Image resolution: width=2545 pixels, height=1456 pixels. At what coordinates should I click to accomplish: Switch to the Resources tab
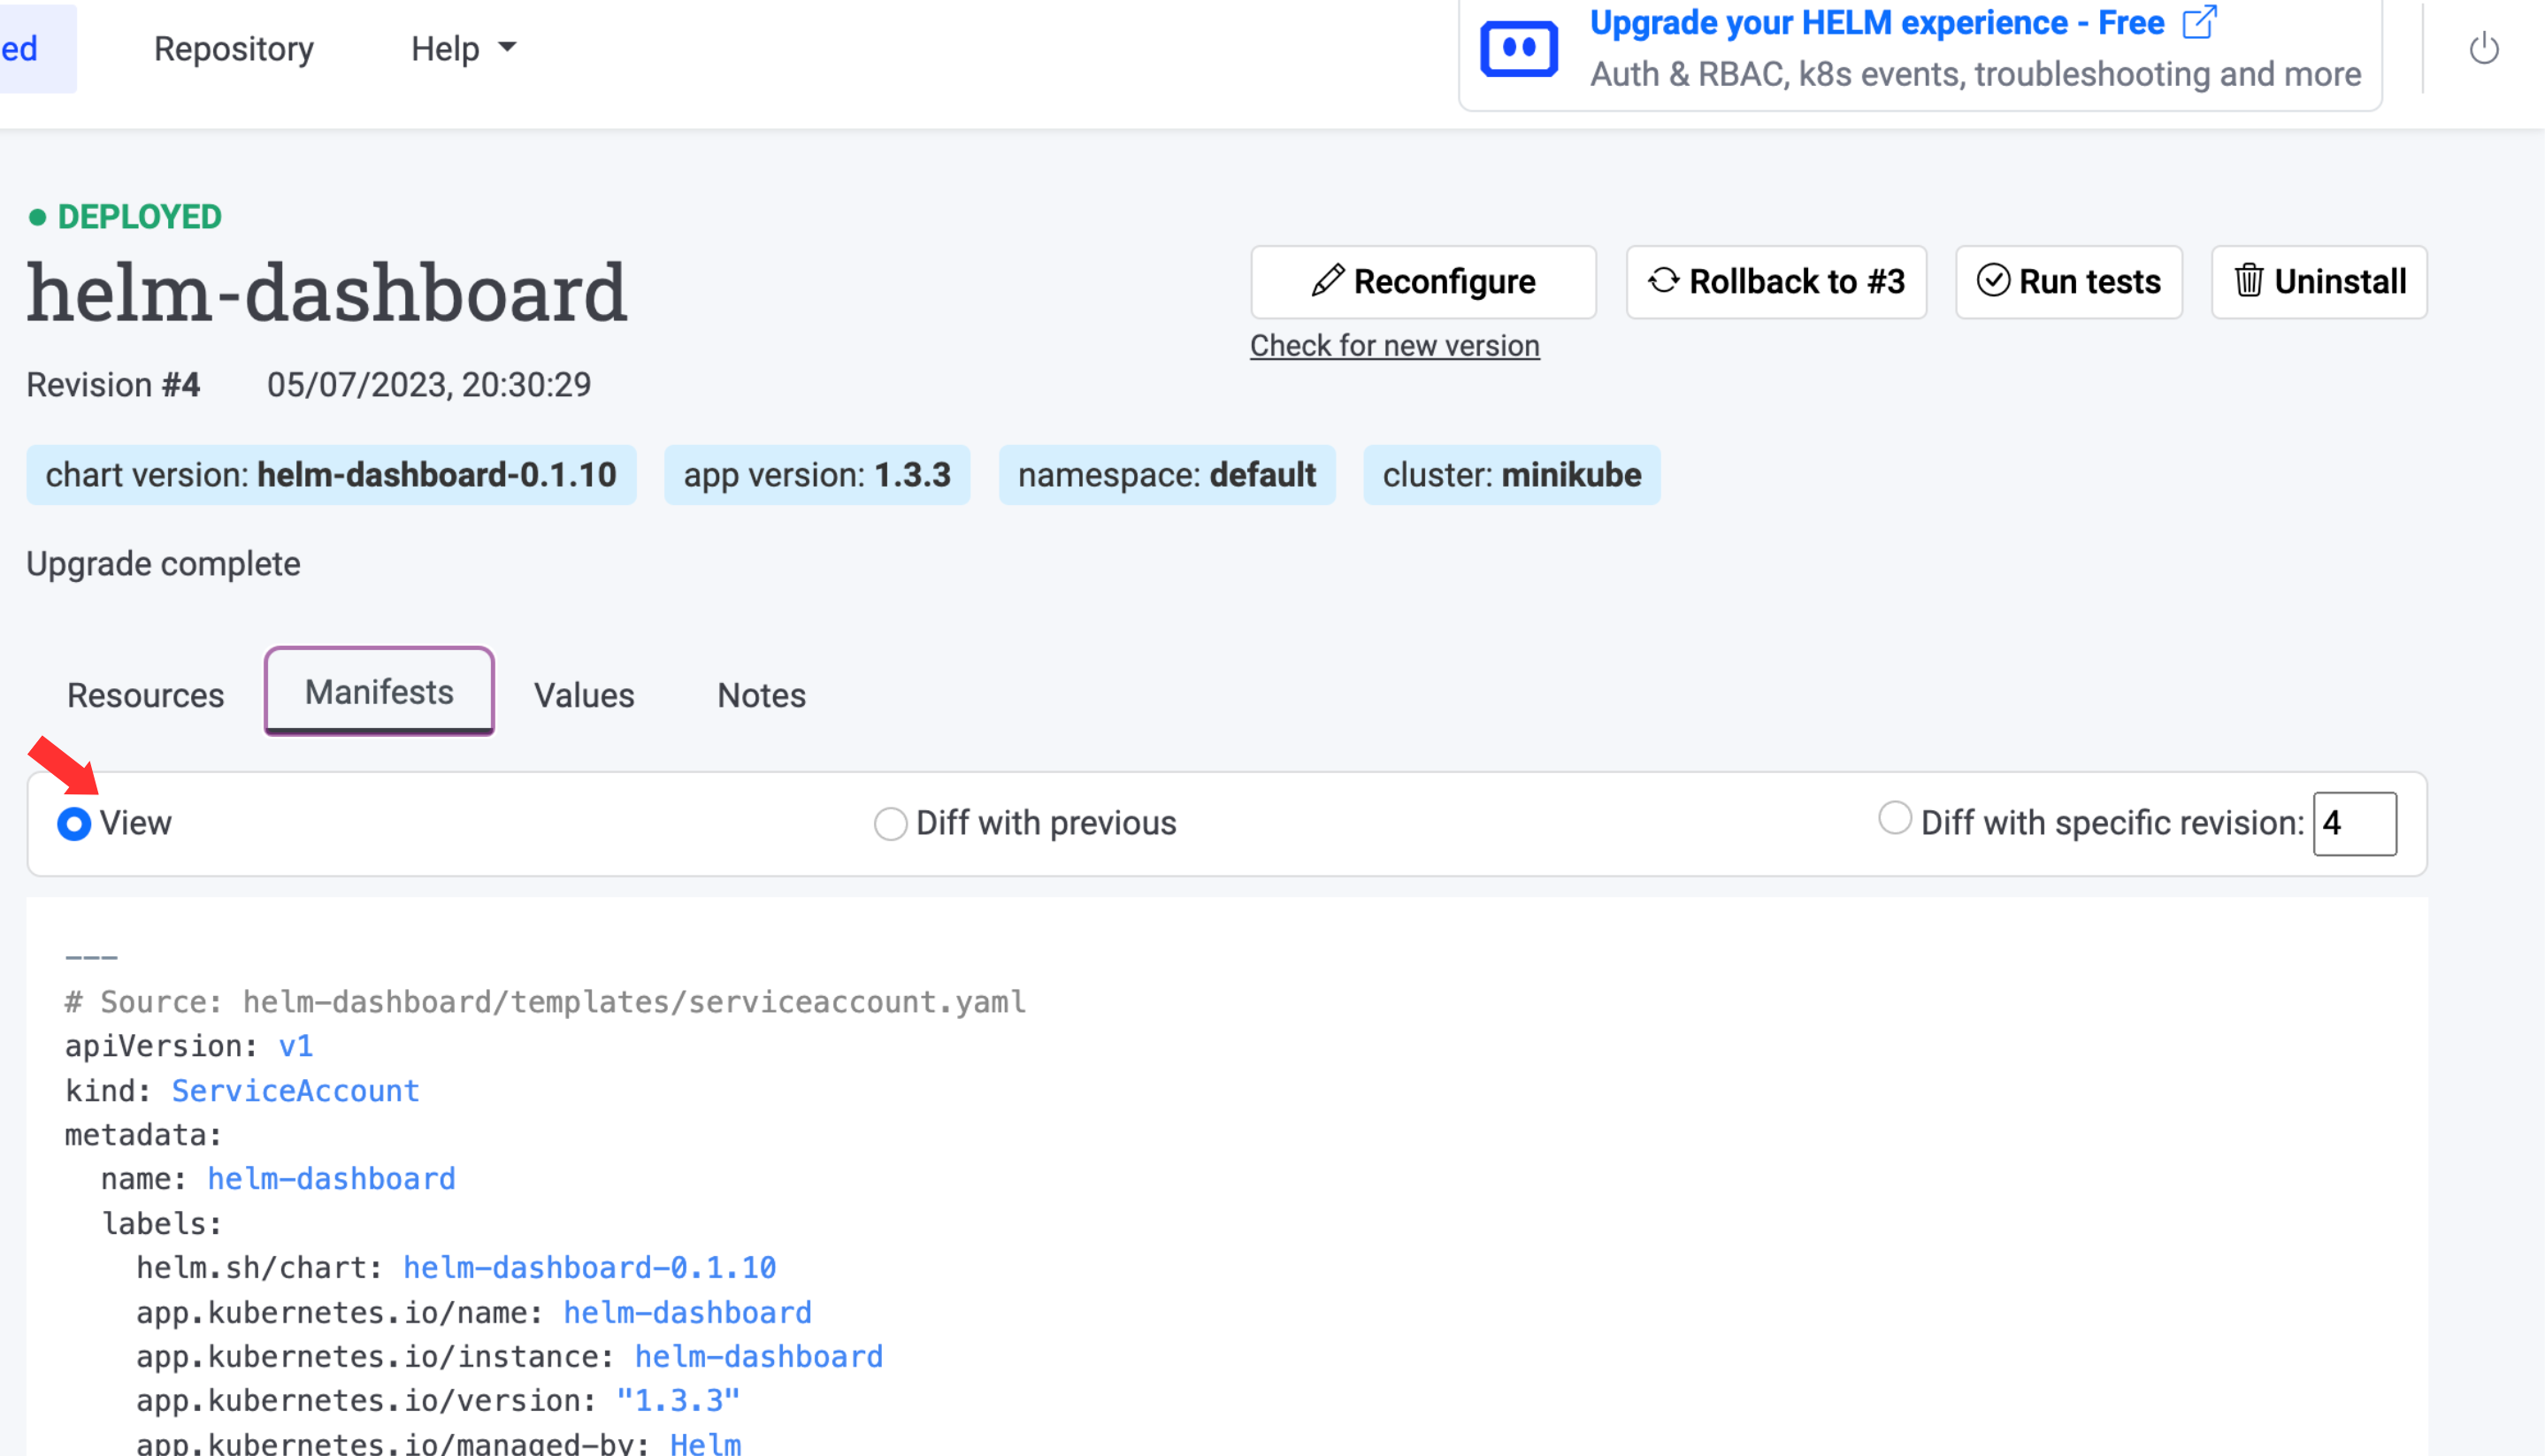145,695
